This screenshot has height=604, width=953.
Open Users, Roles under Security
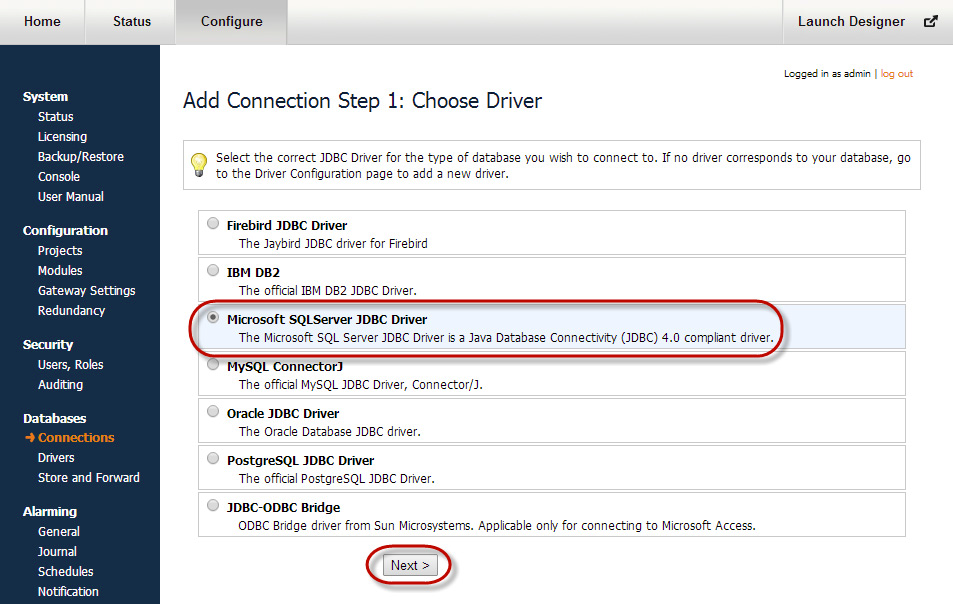pyautogui.click(x=71, y=365)
